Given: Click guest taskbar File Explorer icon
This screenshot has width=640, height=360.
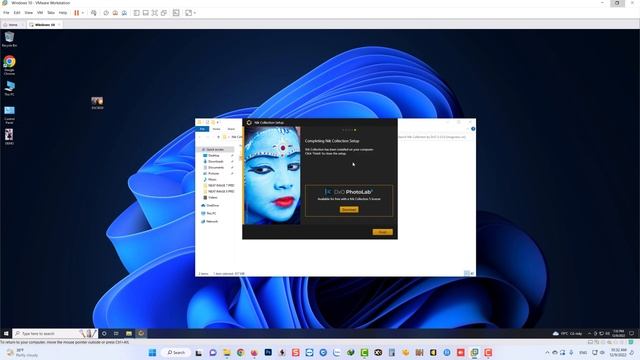Looking at the screenshot, I should click(x=129, y=333).
